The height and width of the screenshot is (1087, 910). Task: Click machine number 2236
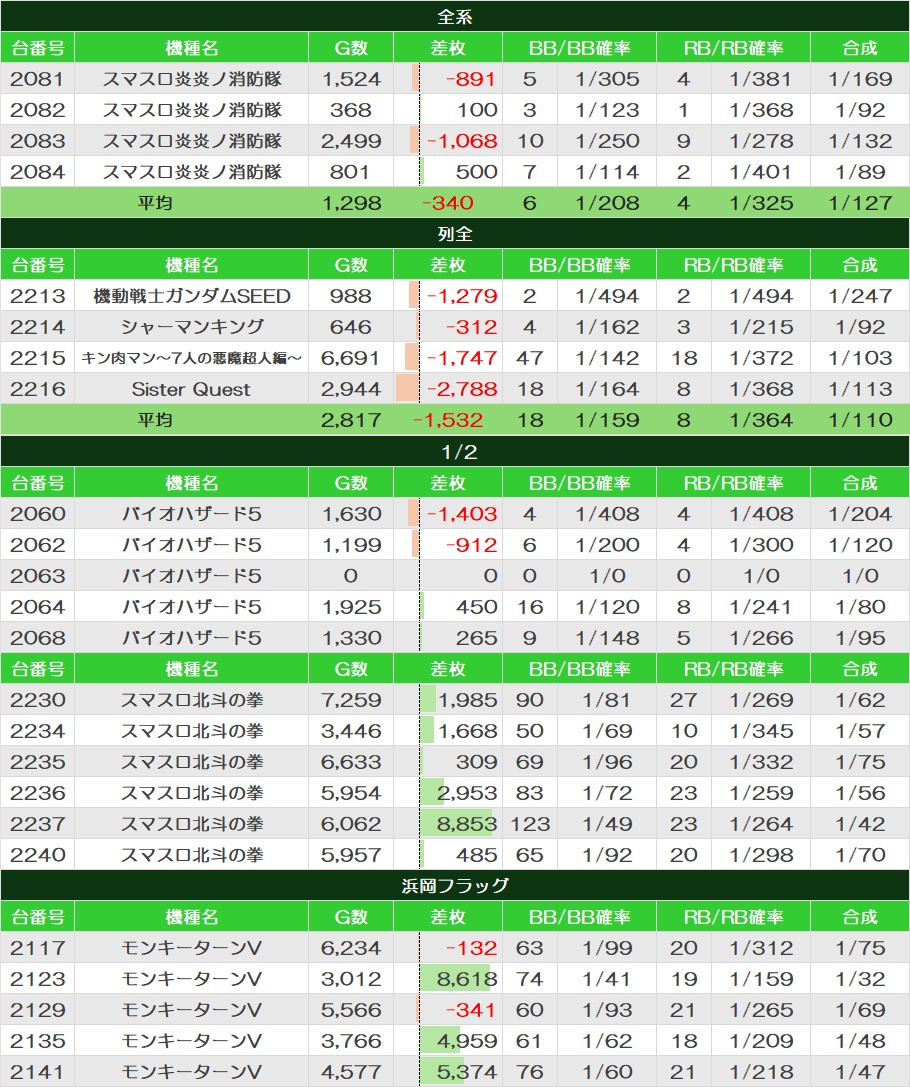37,792
